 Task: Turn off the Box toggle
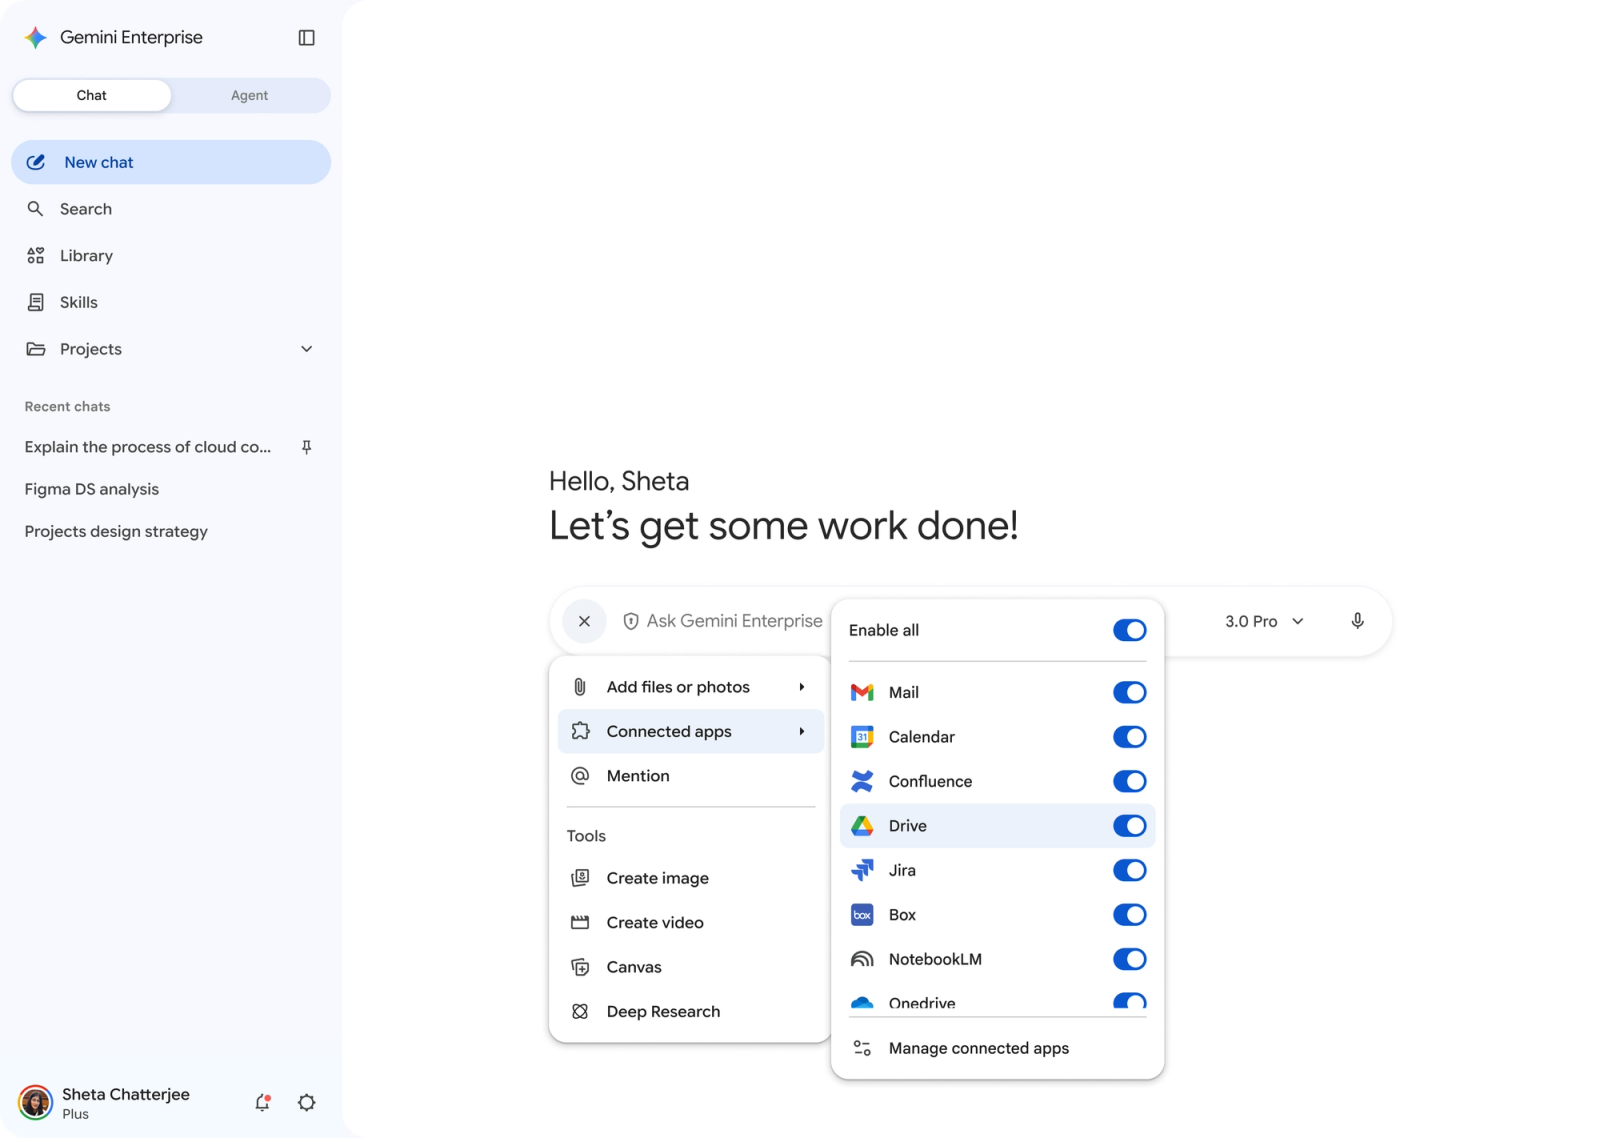1129,915
